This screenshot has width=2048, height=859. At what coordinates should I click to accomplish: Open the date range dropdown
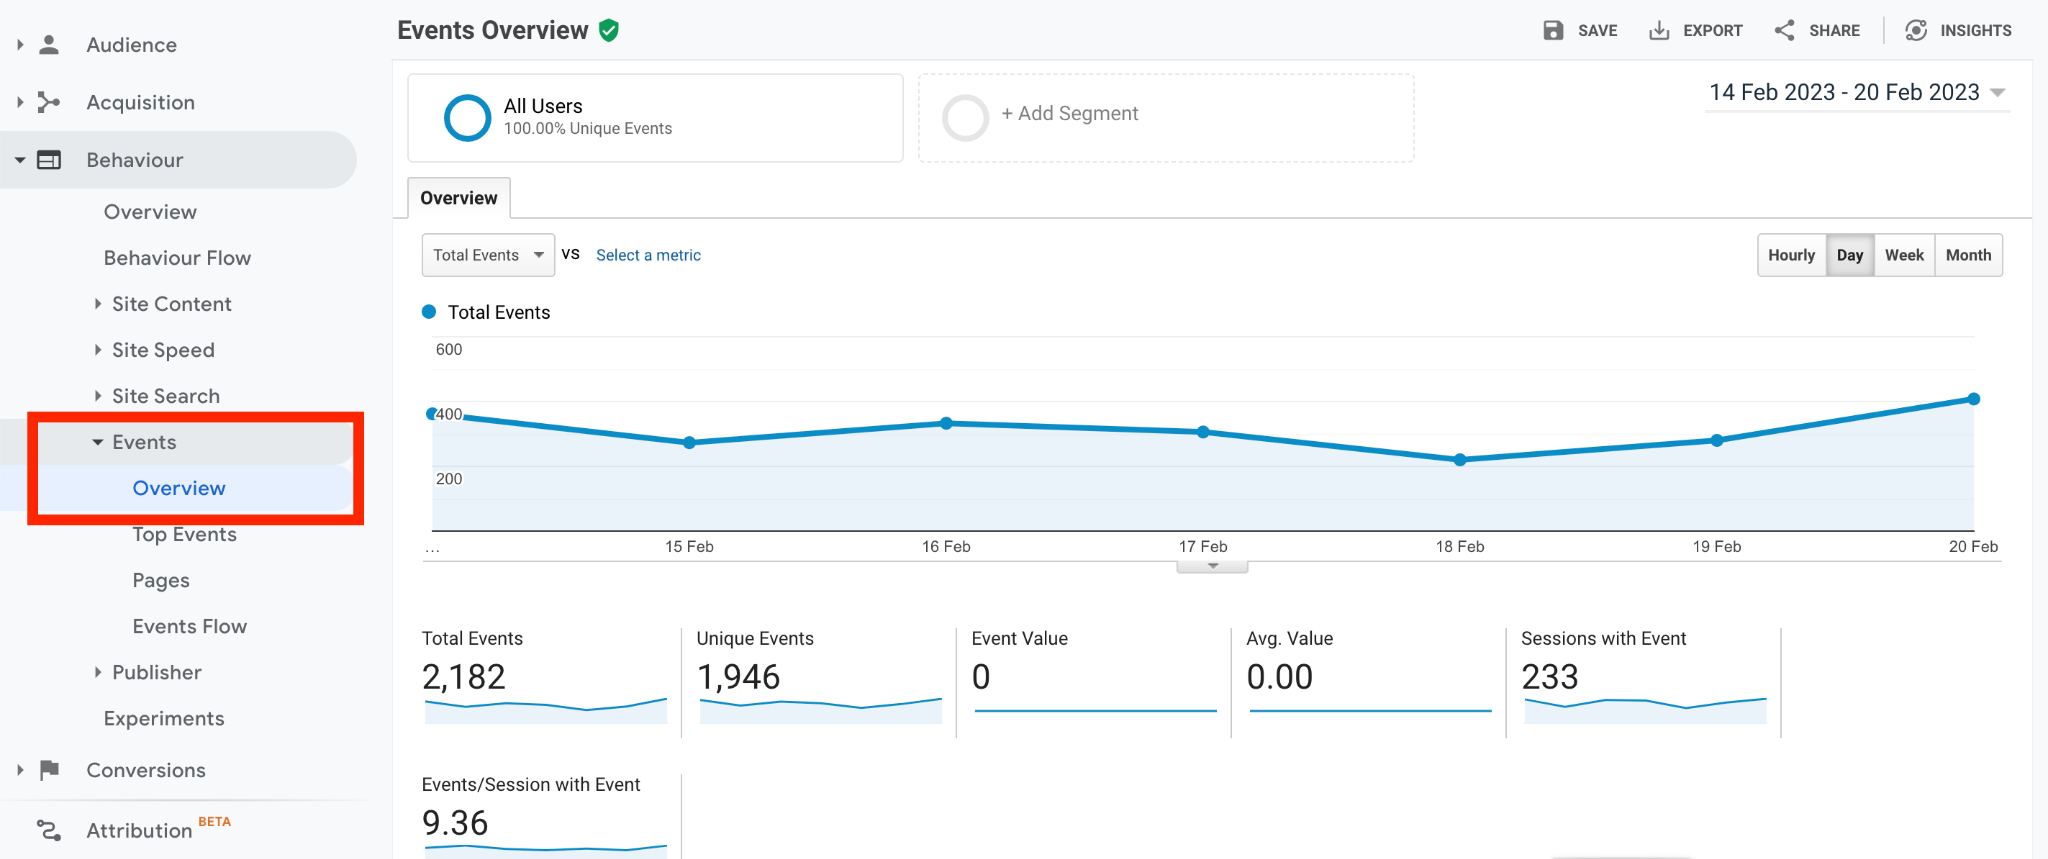coord(1857,92)
